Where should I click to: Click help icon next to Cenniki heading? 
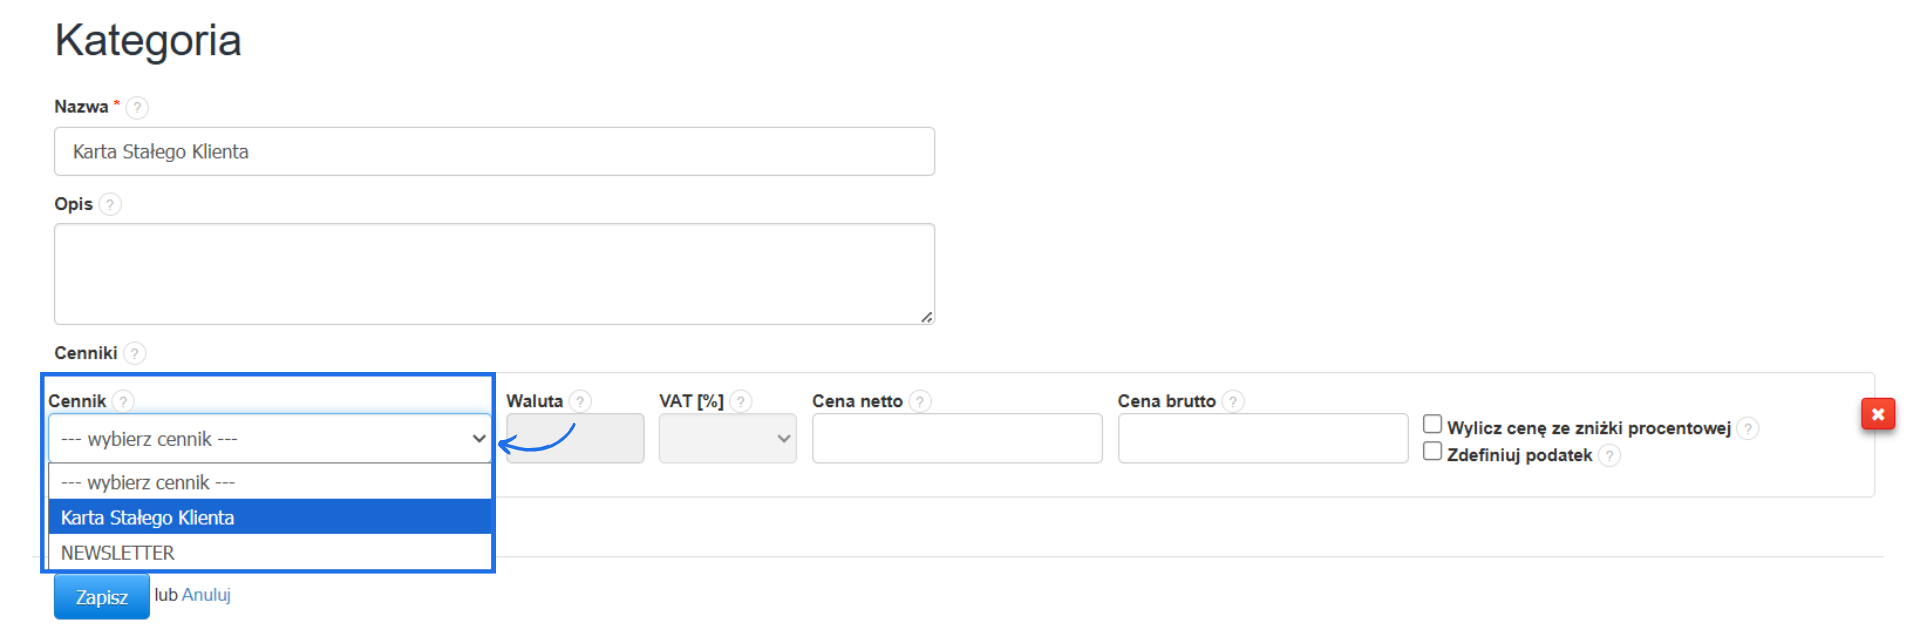tap(135, 353)
